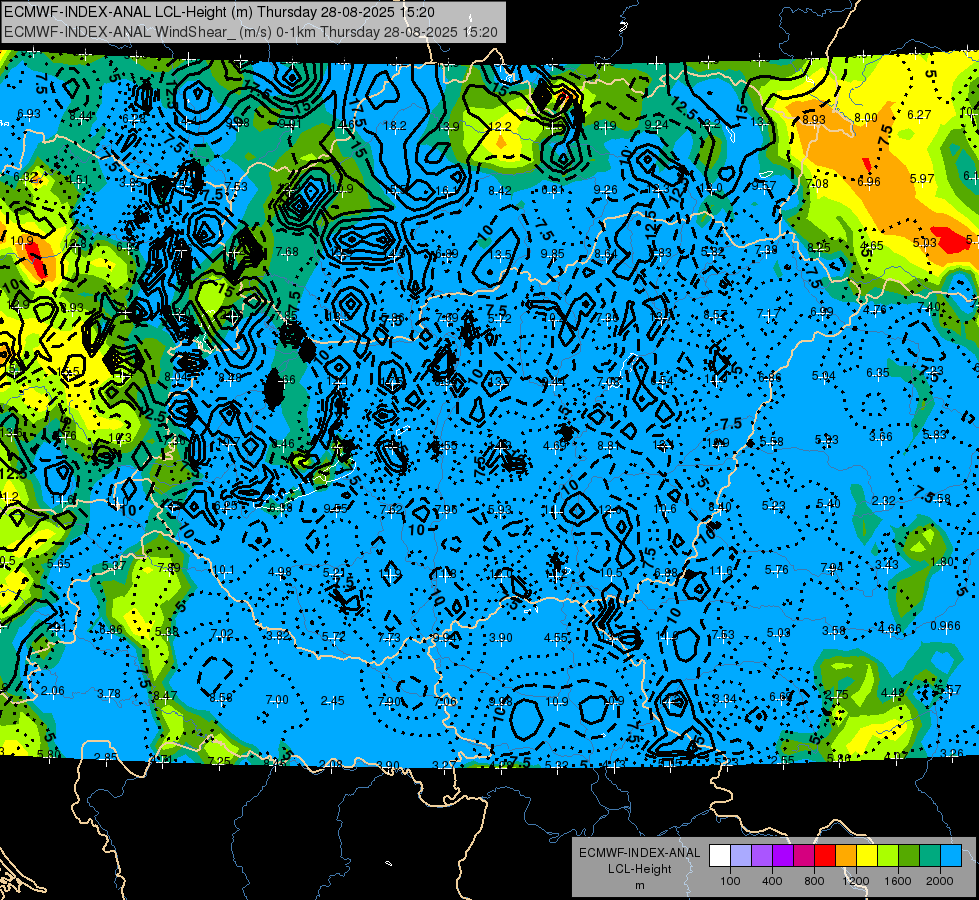Click the grid value 4.98

coord(280,571)
